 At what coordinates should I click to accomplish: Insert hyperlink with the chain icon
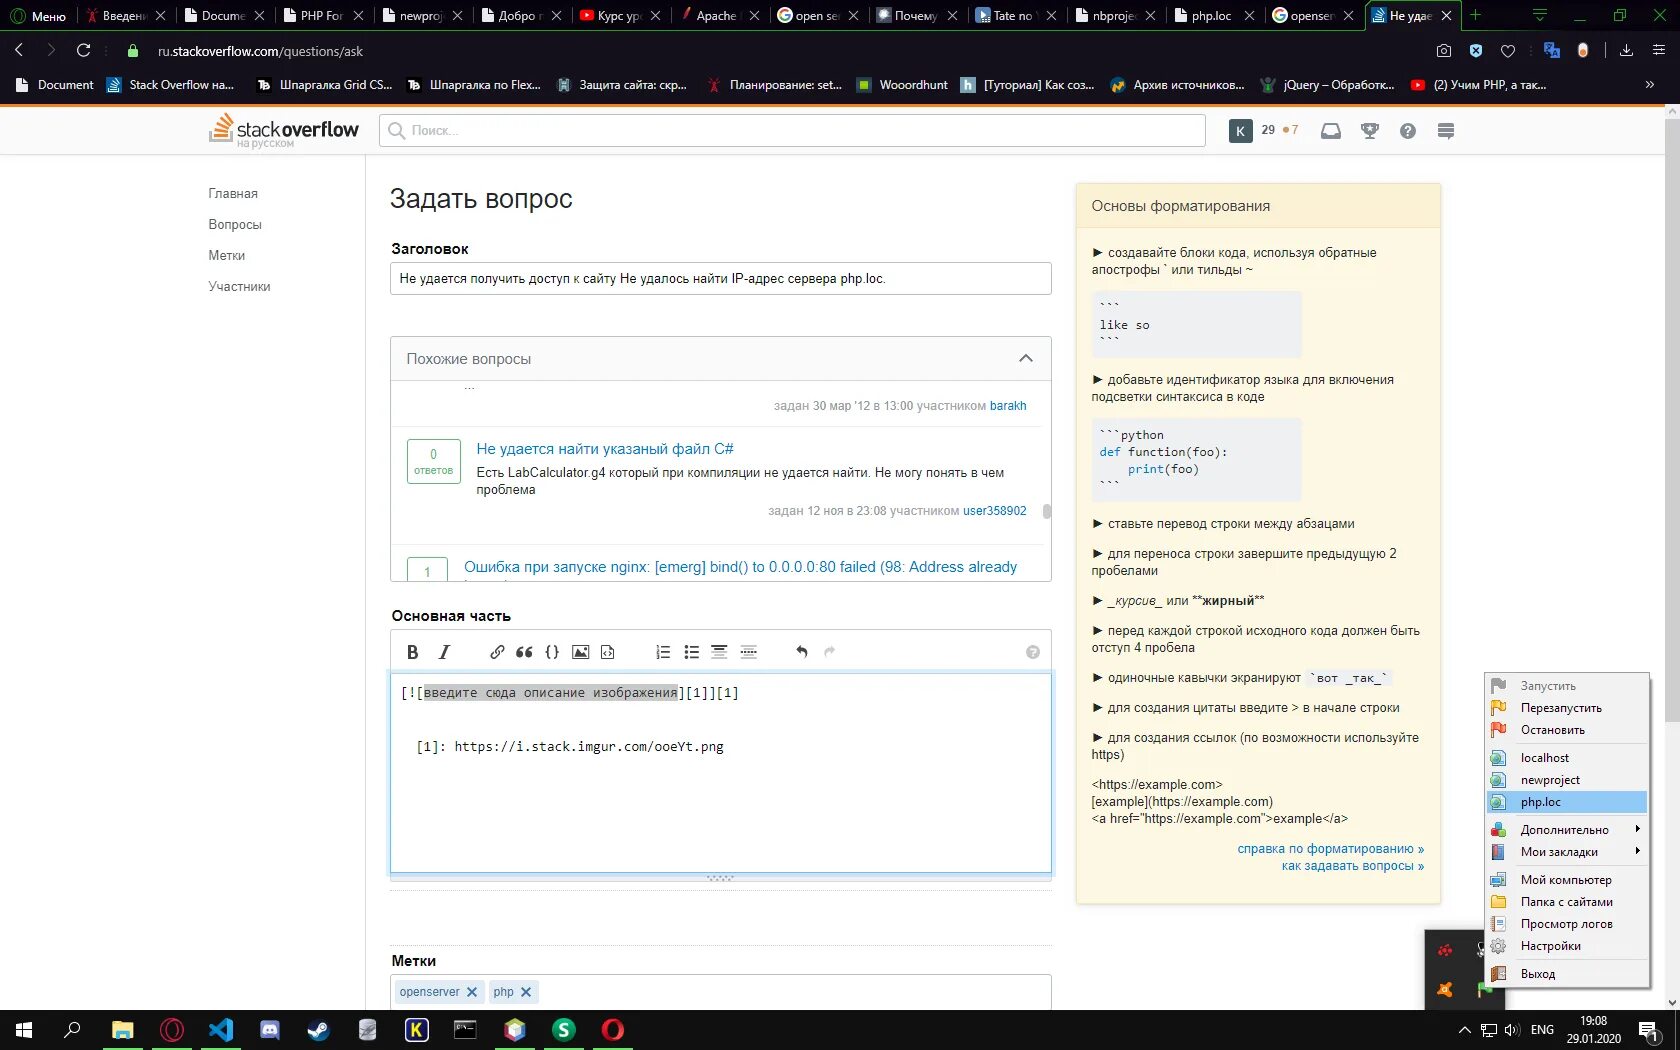click(x=497, y=652)
